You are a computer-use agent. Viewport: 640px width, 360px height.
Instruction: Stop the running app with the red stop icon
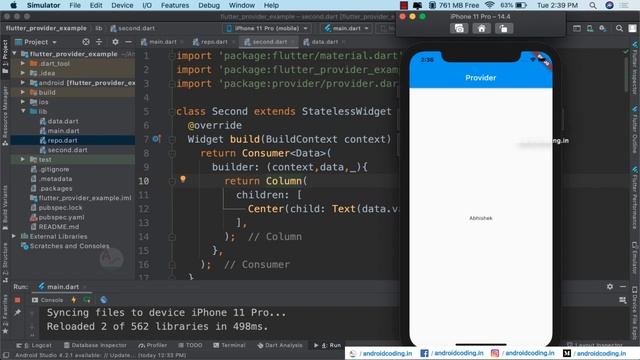click(18, 300)
